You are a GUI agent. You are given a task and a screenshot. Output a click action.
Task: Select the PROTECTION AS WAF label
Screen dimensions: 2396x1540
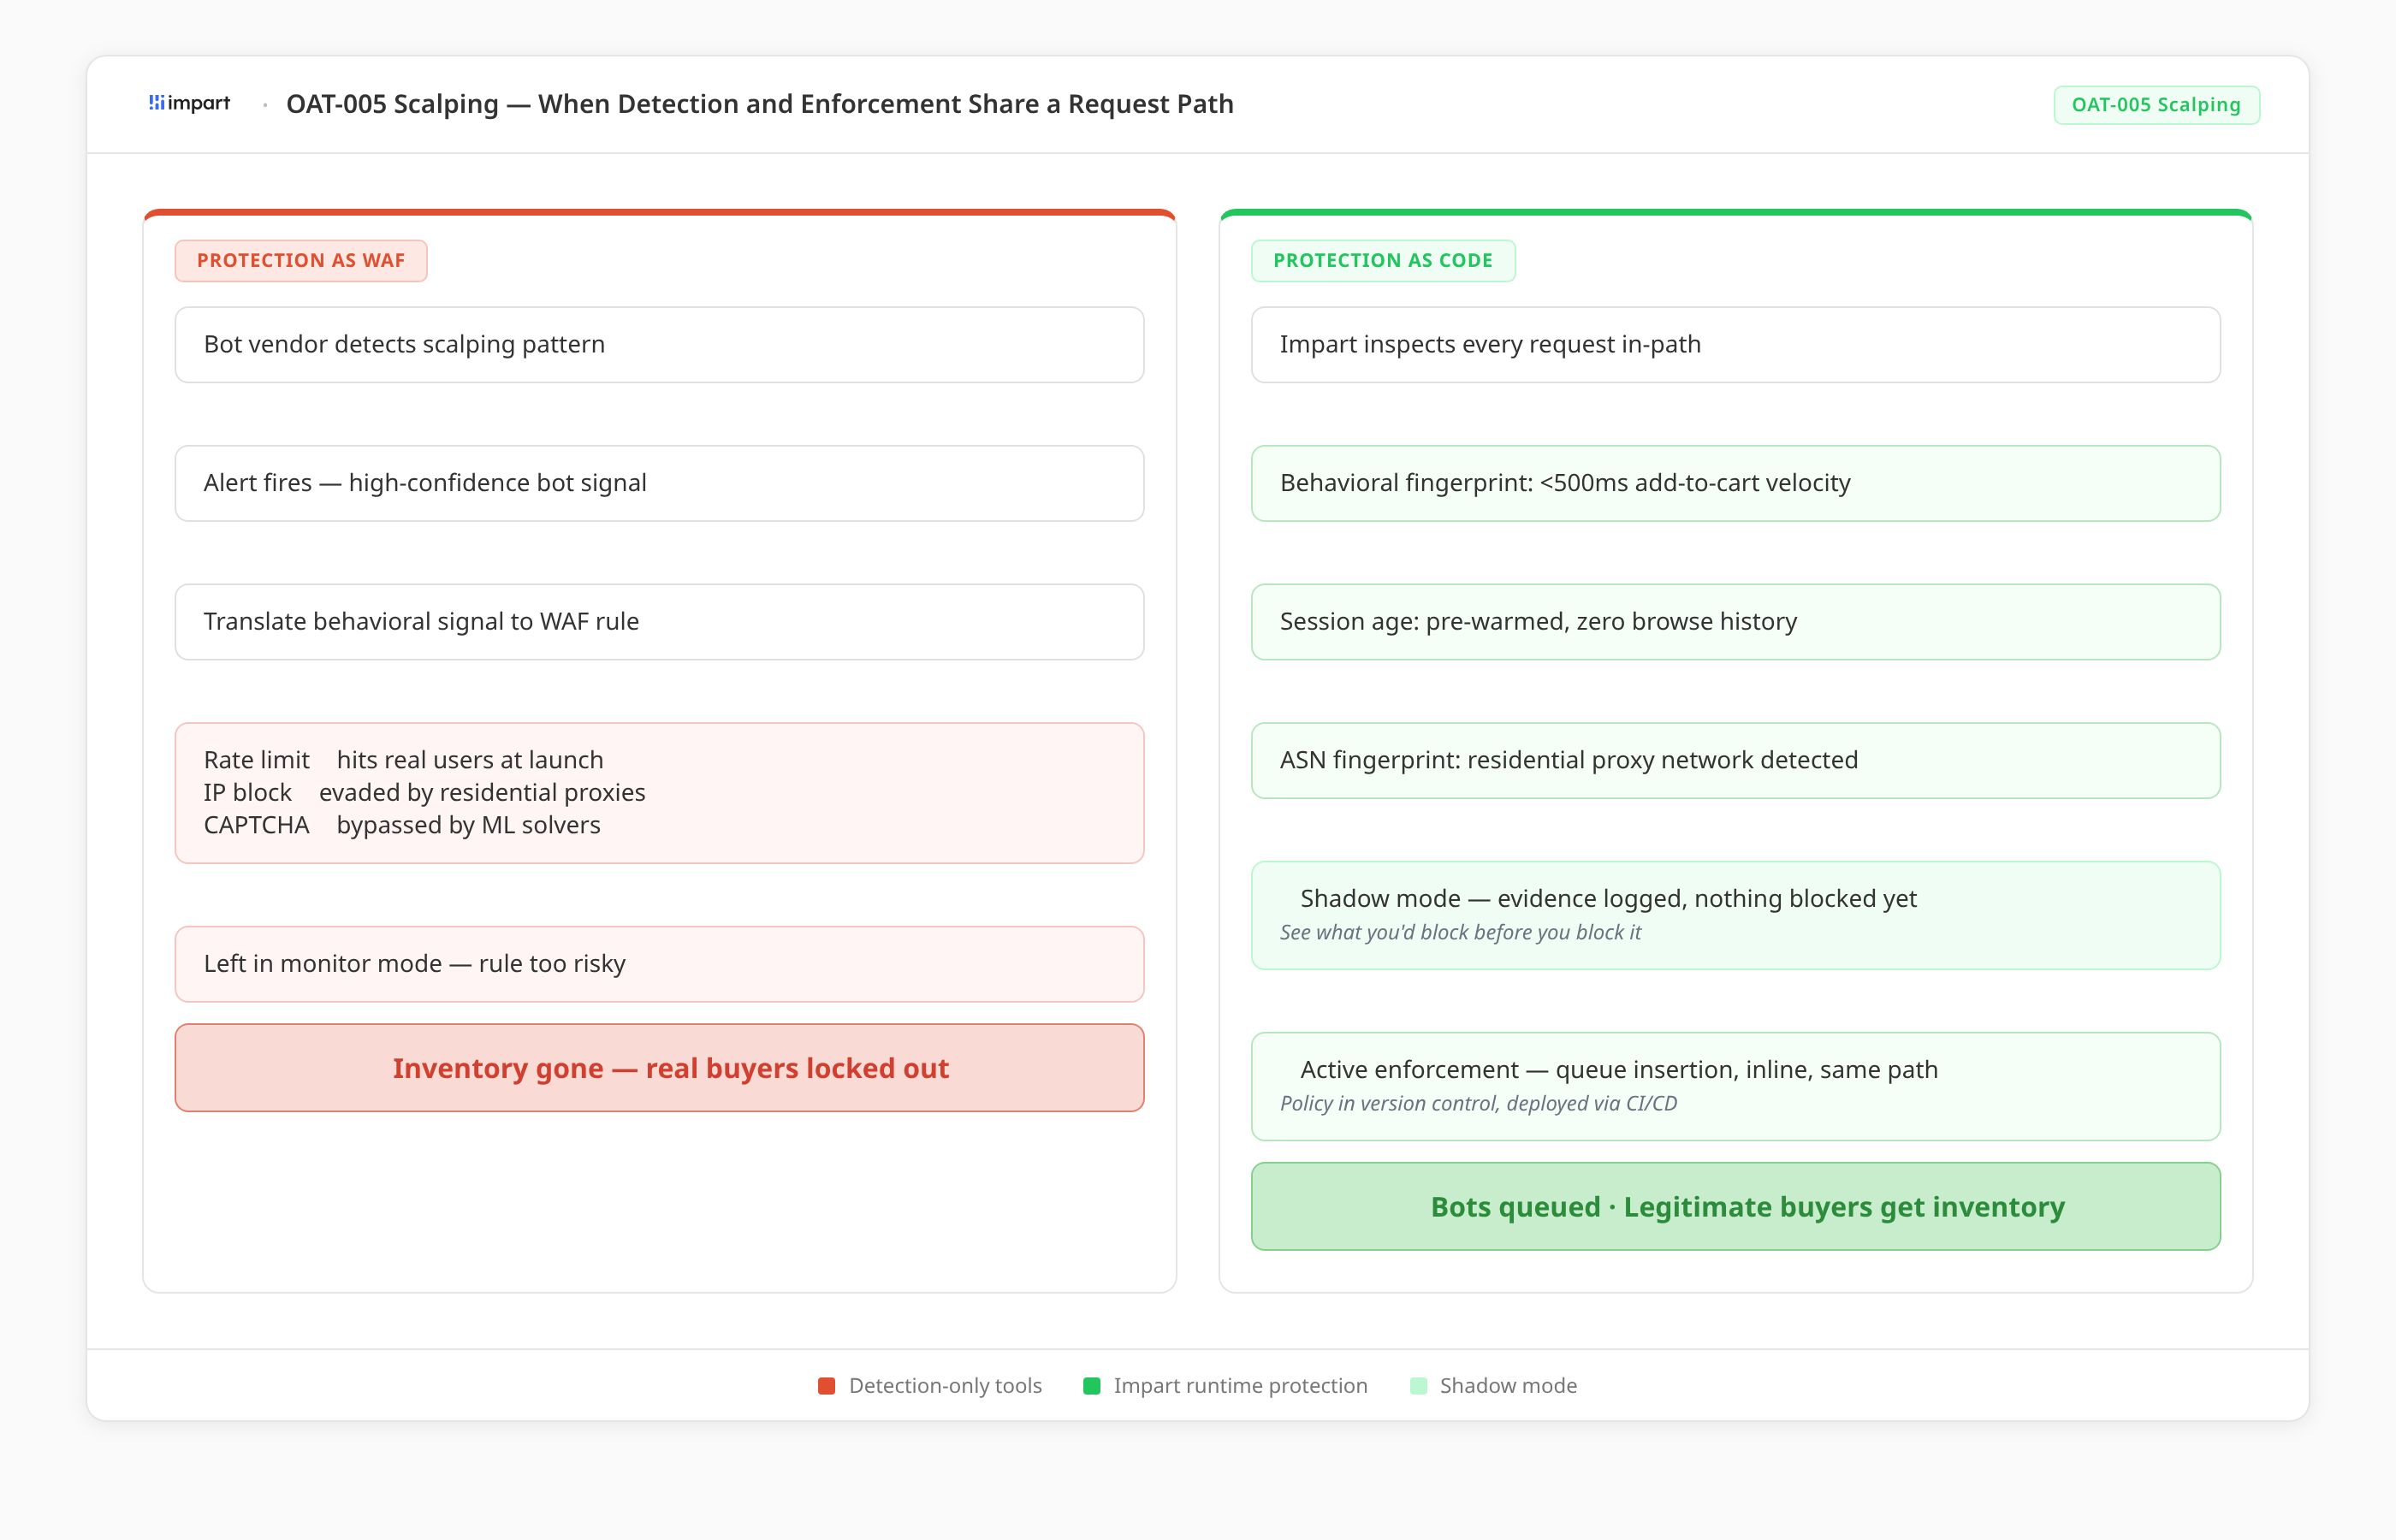pos(301,261)
